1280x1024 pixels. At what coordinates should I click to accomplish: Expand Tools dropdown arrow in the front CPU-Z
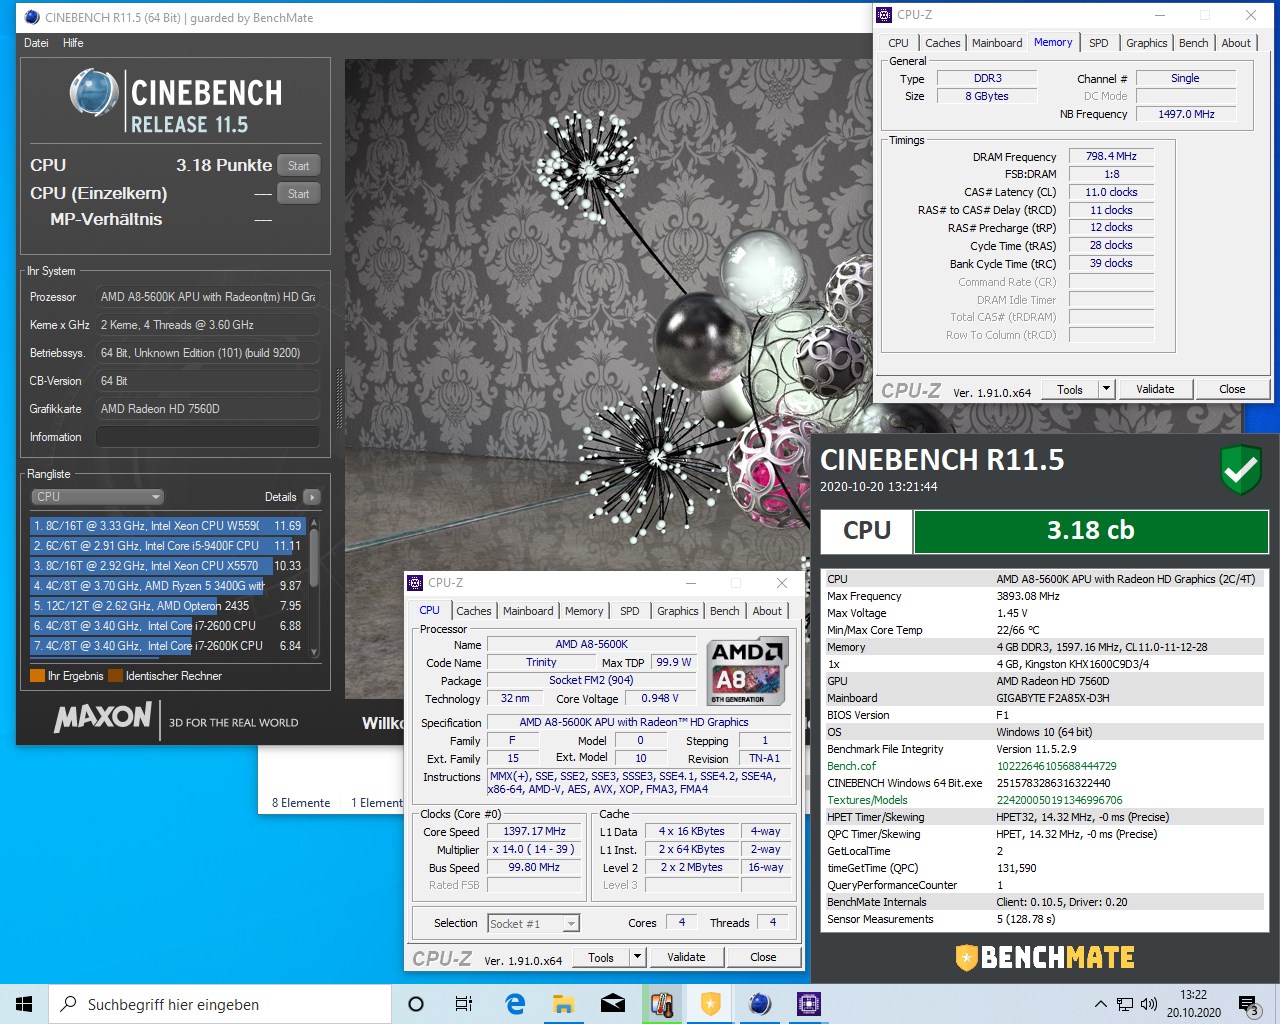point(637,957)
